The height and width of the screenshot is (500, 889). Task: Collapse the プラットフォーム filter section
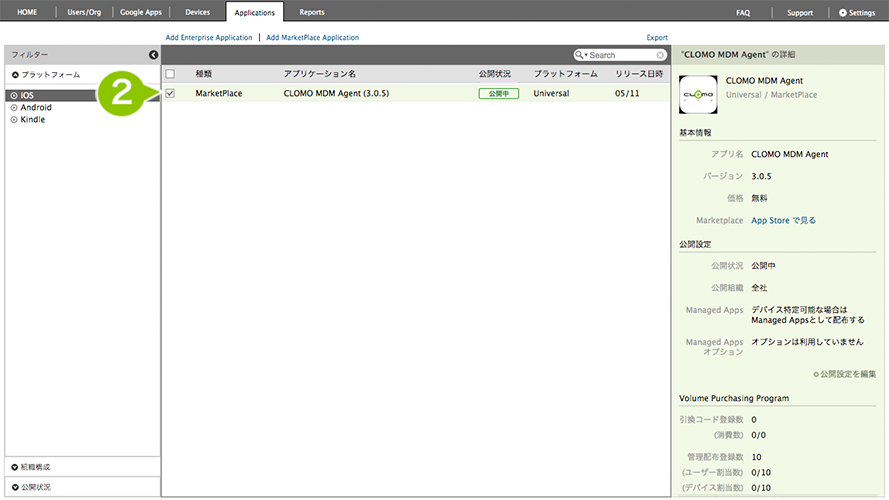(x=46, y=75)
